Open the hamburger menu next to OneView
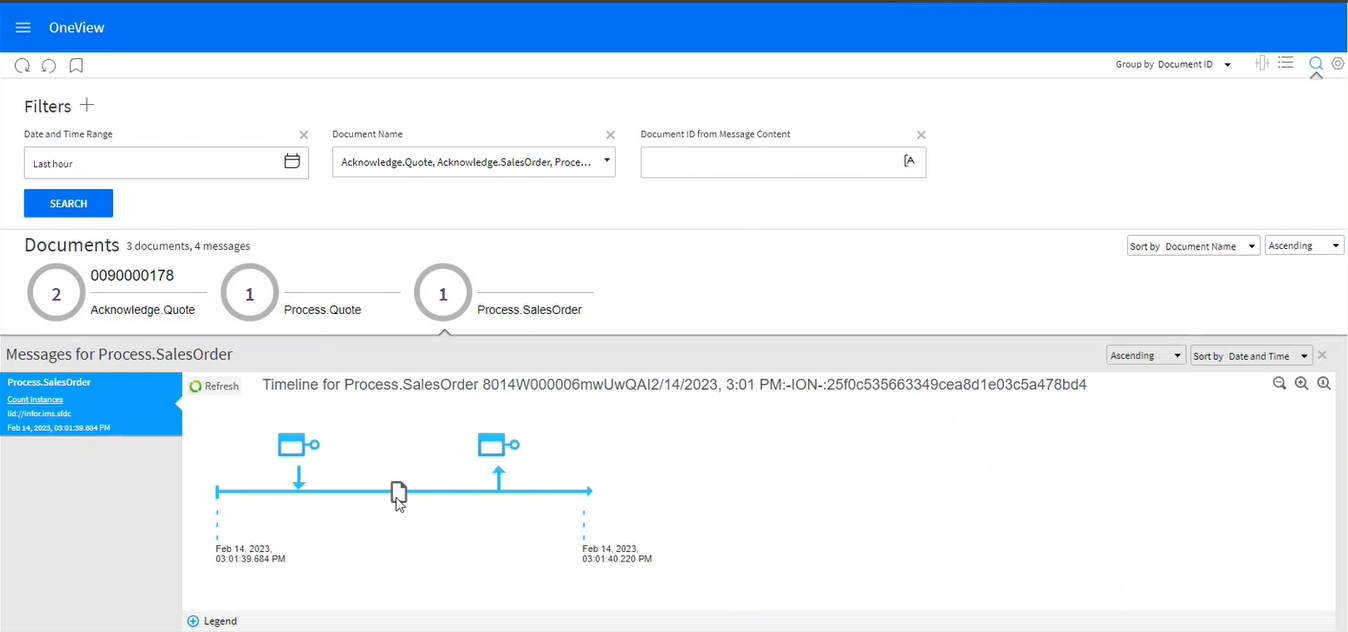1348x632 pixels. point(22,27)
